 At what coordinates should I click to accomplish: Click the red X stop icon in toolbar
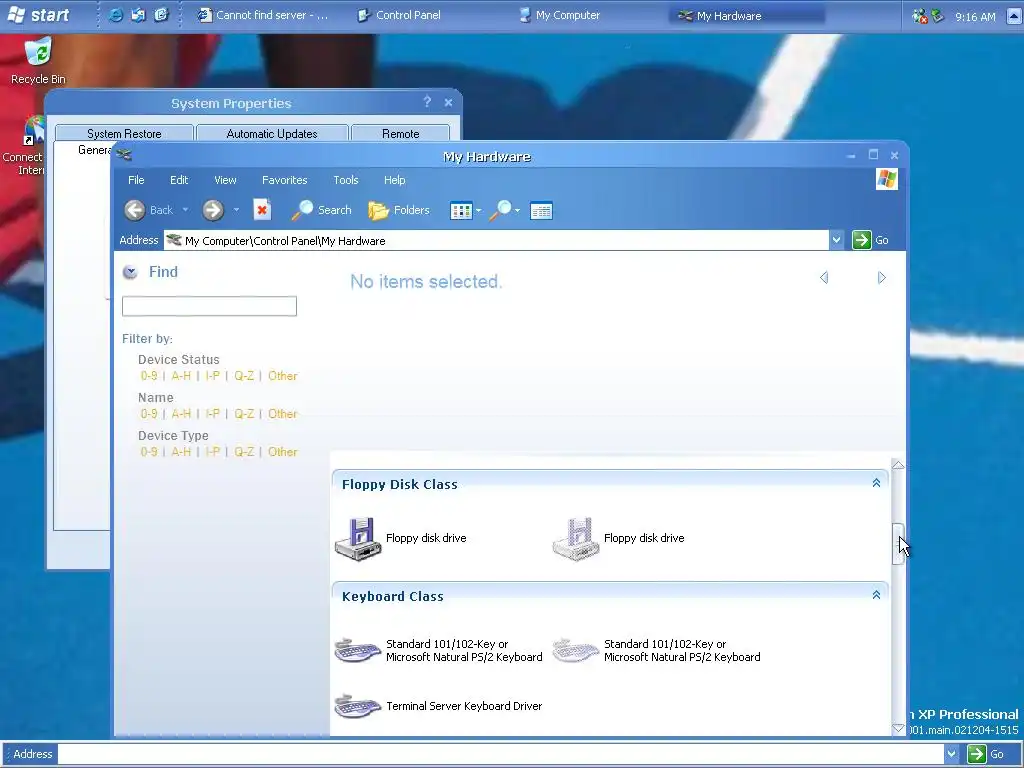[262, 210]
